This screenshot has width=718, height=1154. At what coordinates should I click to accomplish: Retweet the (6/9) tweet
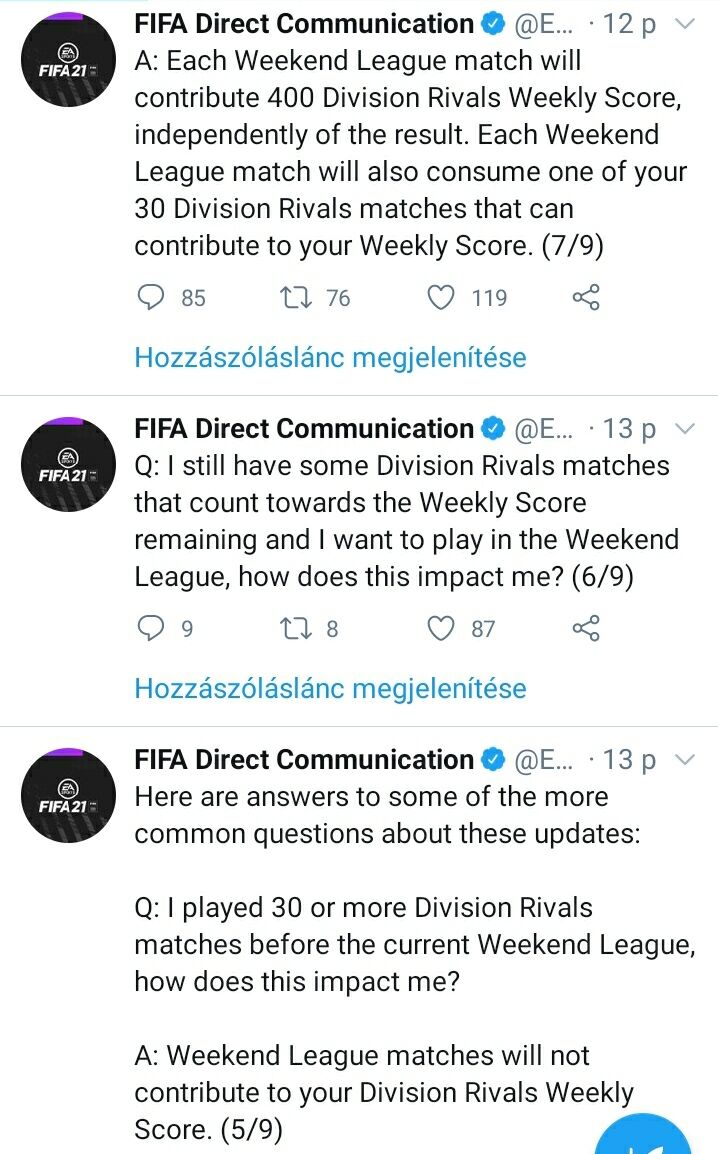pyautogui.click(x=296, y=628)
